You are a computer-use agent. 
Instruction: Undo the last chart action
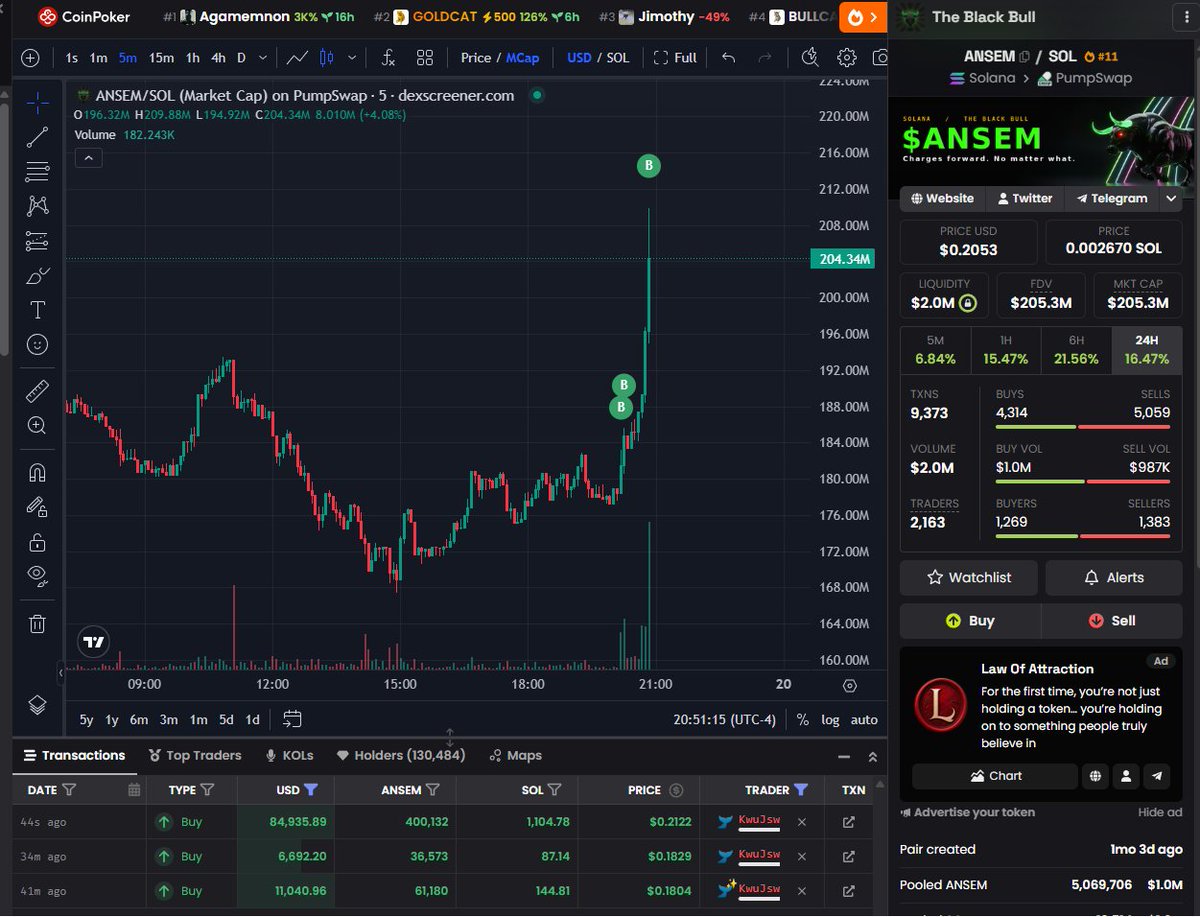(729, 58)
